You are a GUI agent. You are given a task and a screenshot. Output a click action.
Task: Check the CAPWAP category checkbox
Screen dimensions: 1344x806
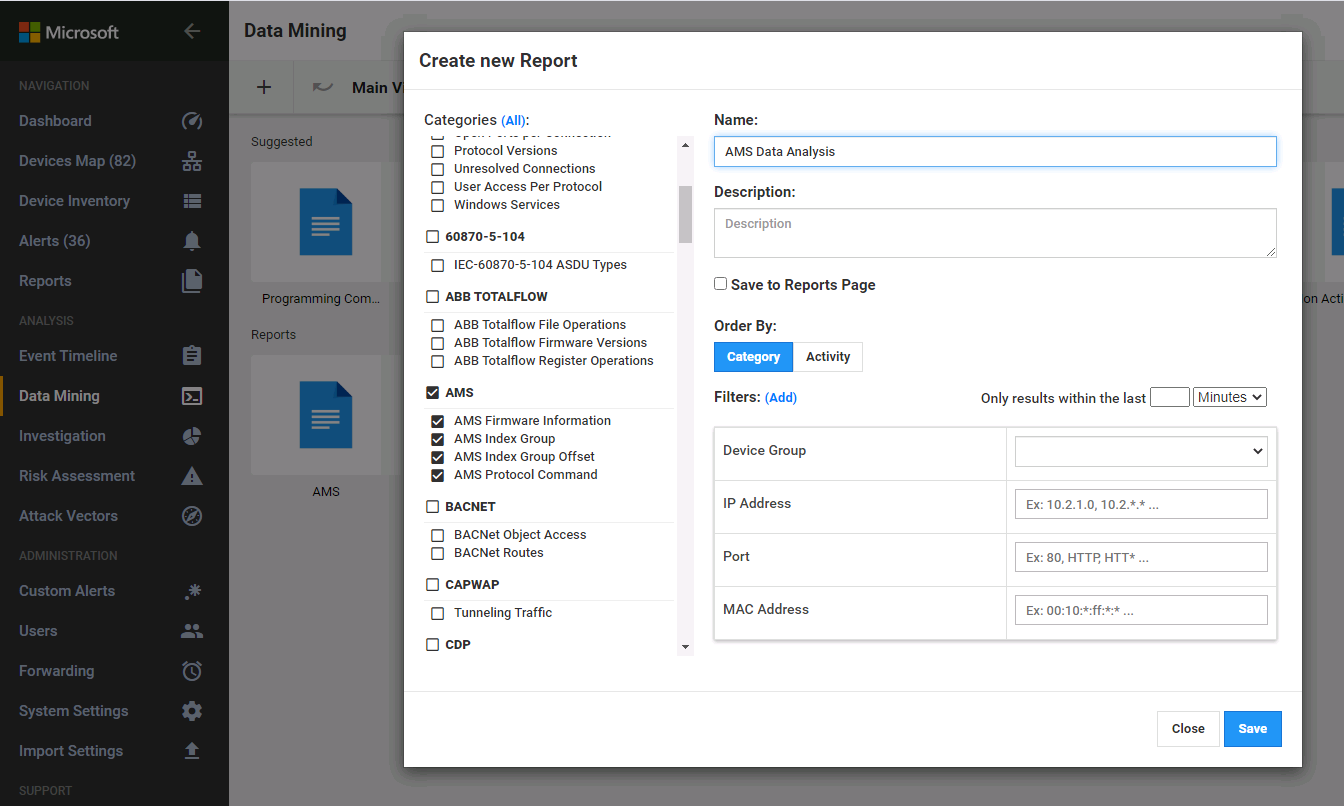click(433, 585)
